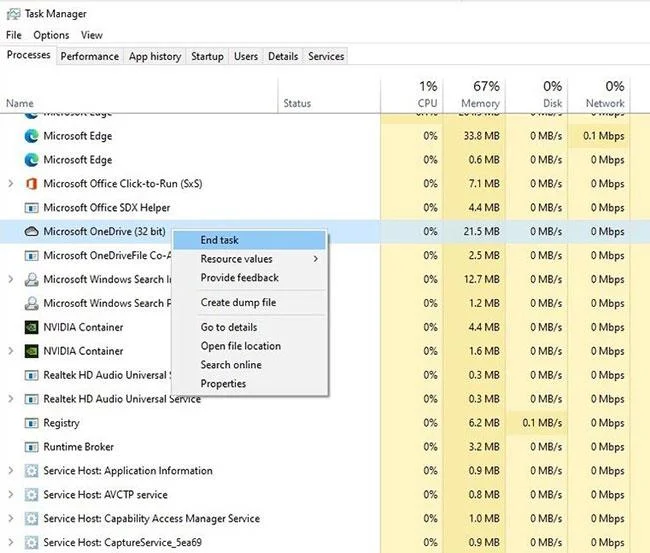Click the Microsoft Office Click-to-Run icon
Image resolution: width=650 pixels, height=553 pixels.
point(32,184)
